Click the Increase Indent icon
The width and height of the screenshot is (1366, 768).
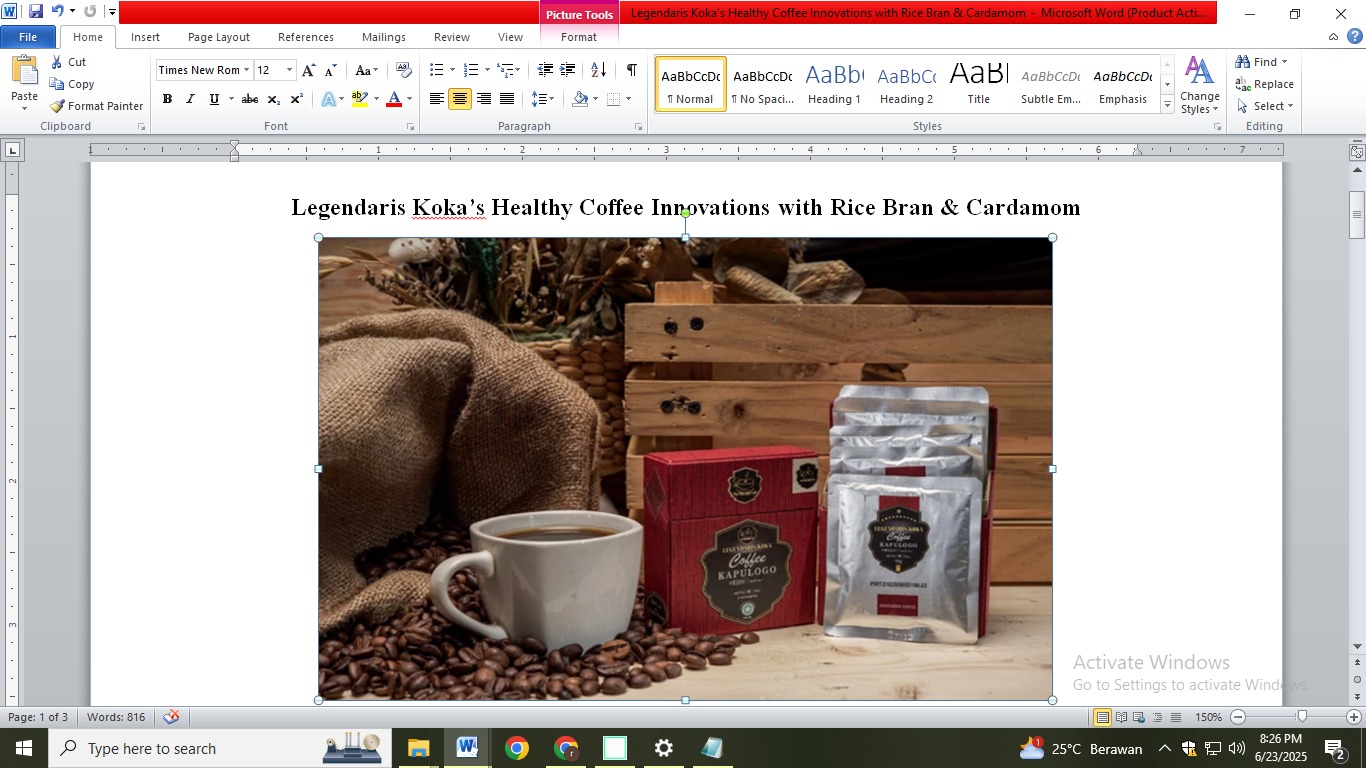click(568, 70)
